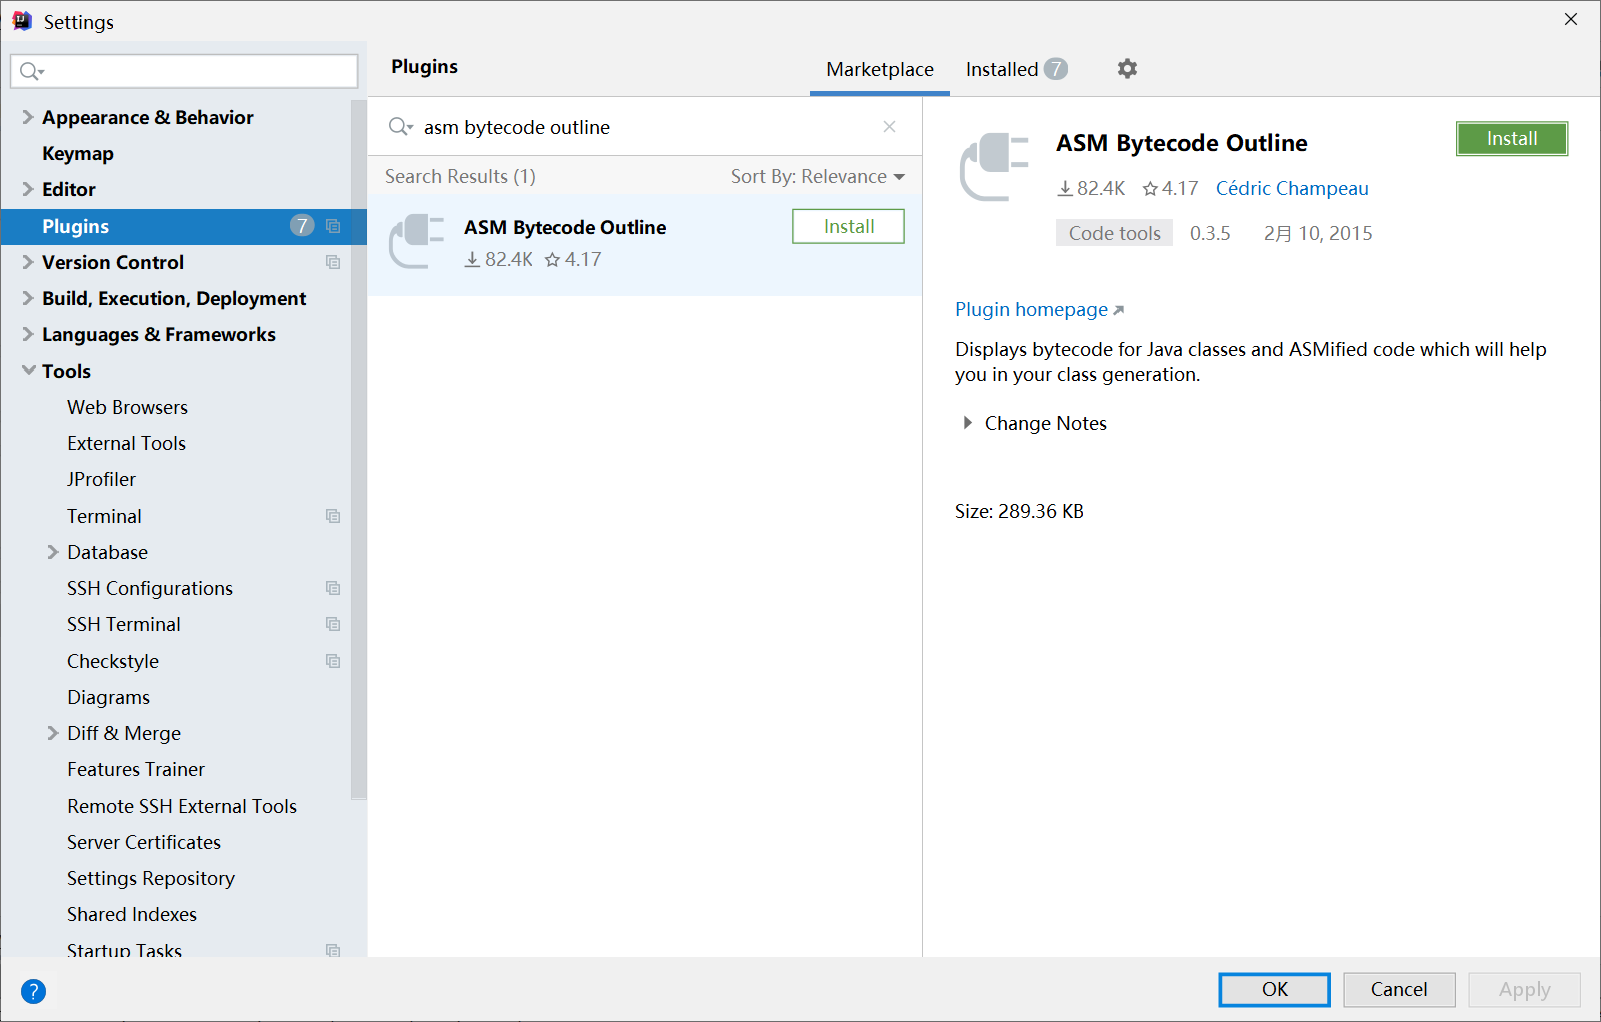The height and width of the screenshot is (1022, 1601).
Task: Expand the Change Notes section
Action: click(x=967, y=423)
